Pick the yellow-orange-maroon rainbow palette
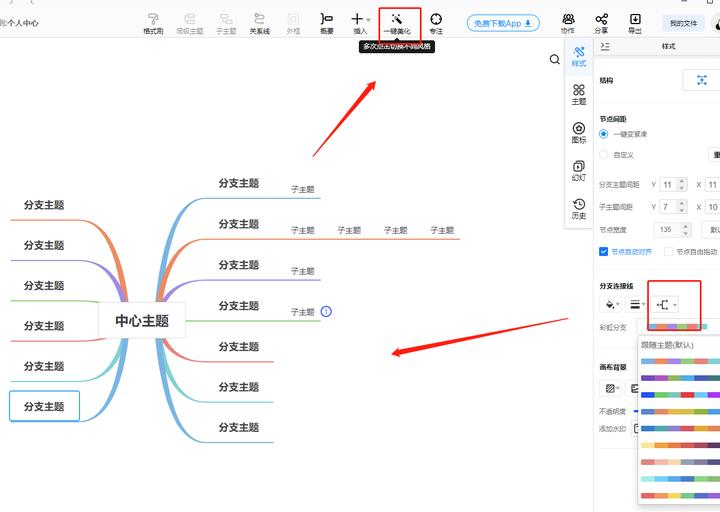720x512 pixels. click(x=680, y=445)
